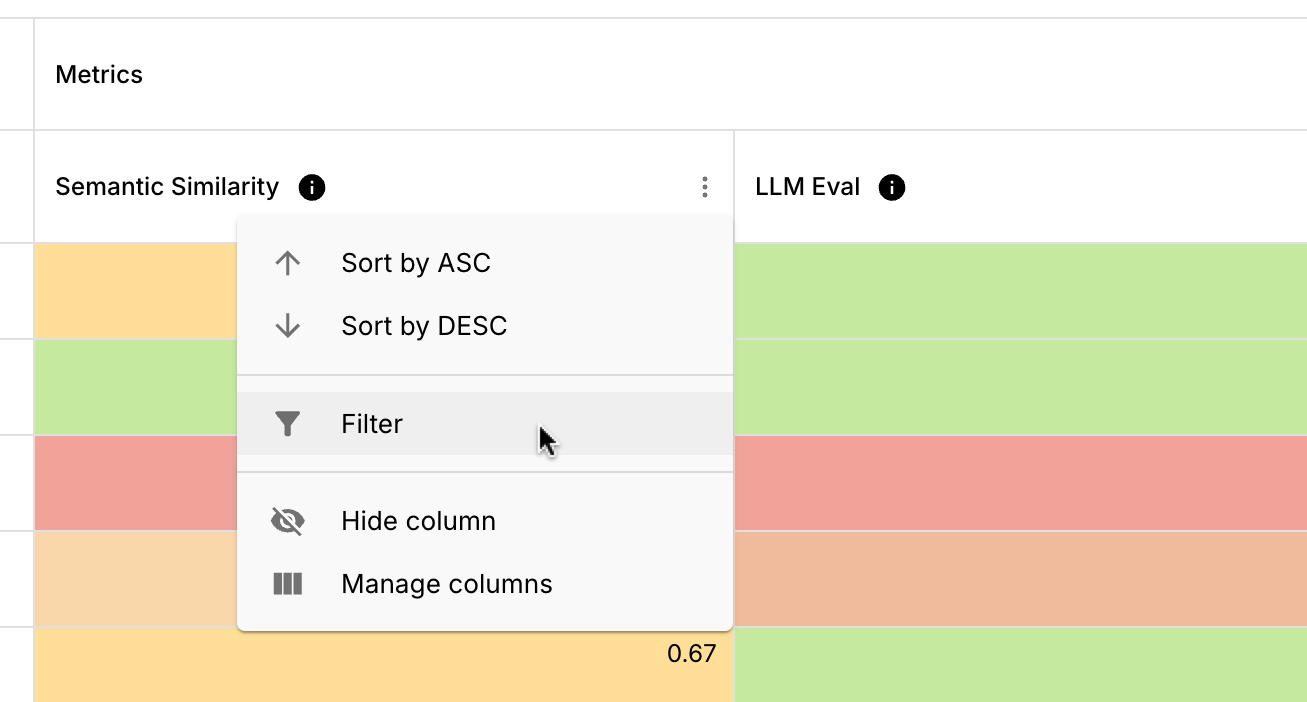Click the info icon beside Semantic Similarity
The image size is (1307, 702).
click(x=312, y=187)
